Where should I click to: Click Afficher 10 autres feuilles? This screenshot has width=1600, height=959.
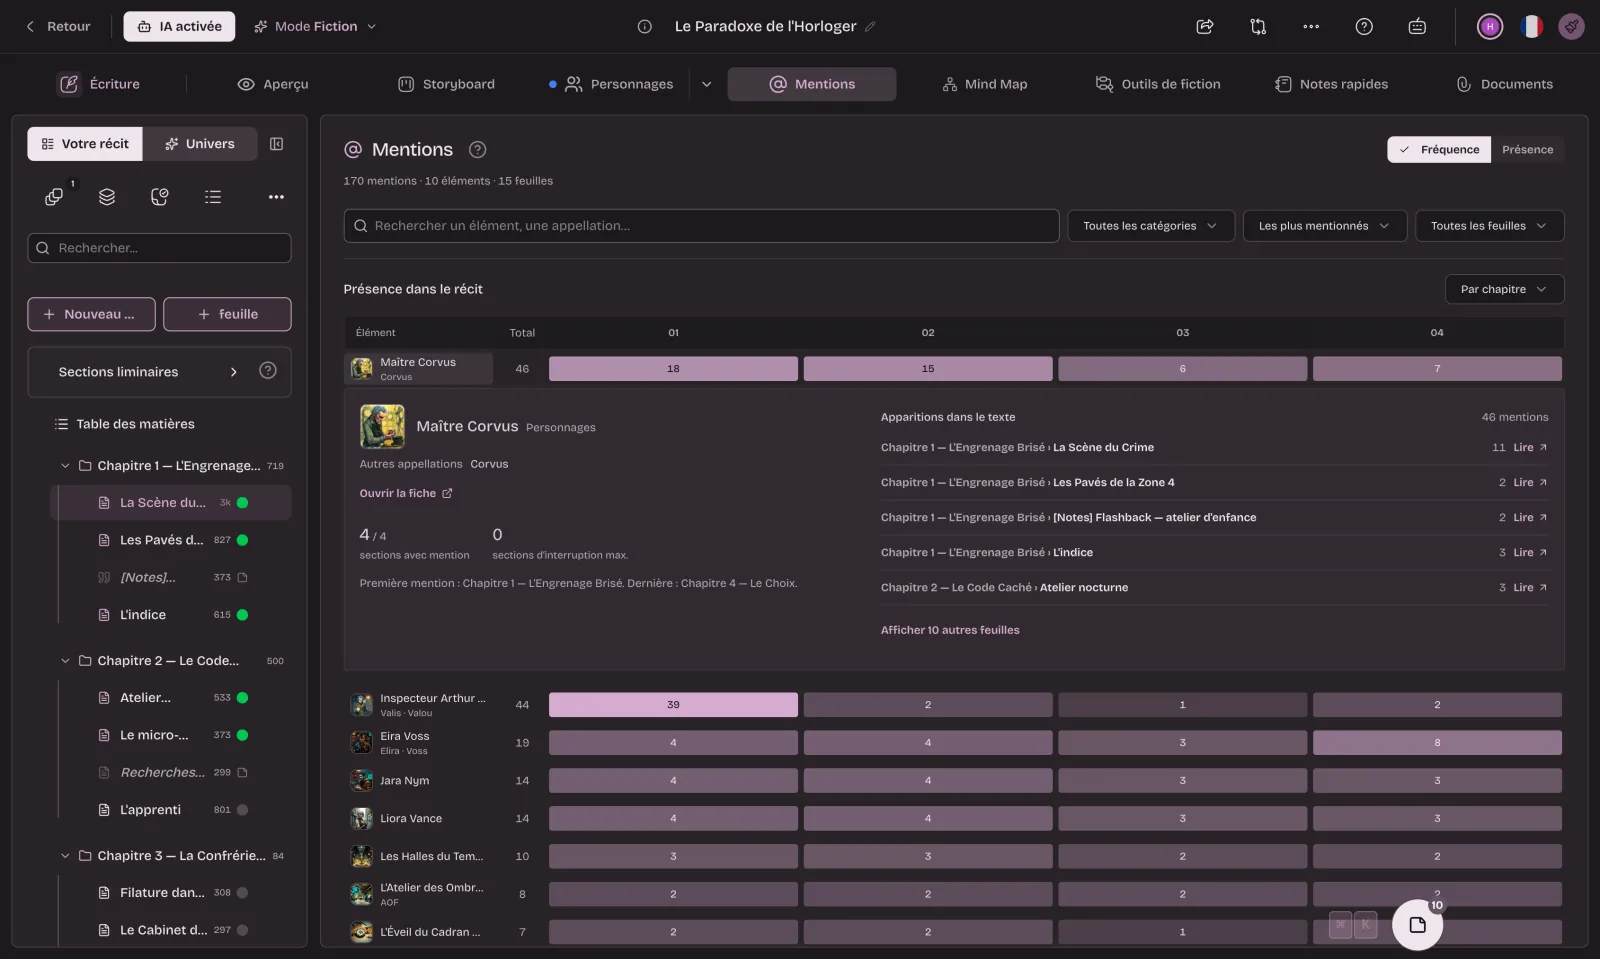coord(950,630)
